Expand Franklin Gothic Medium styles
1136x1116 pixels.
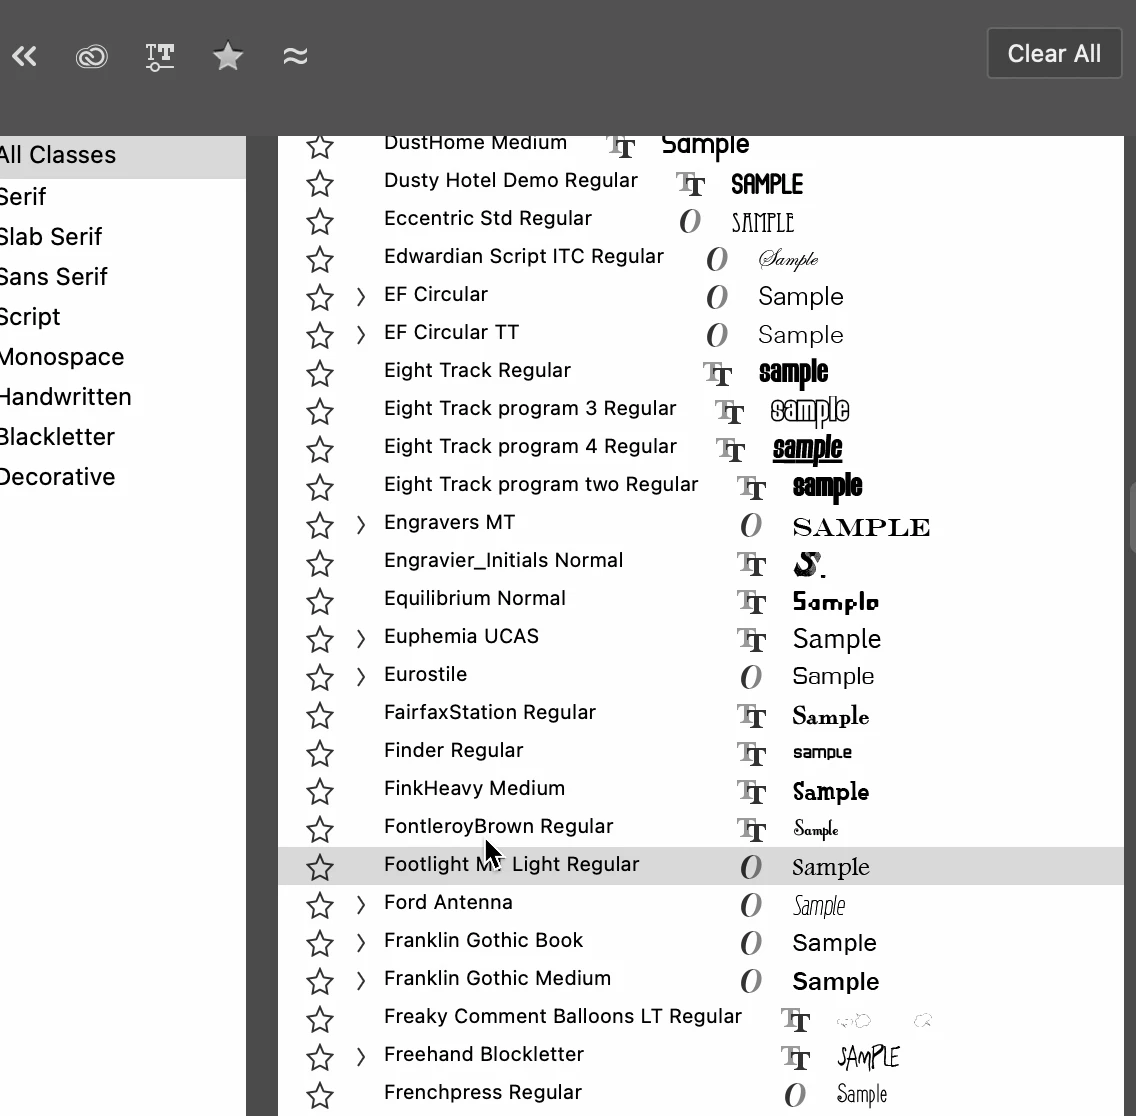[x=361, y=980]
